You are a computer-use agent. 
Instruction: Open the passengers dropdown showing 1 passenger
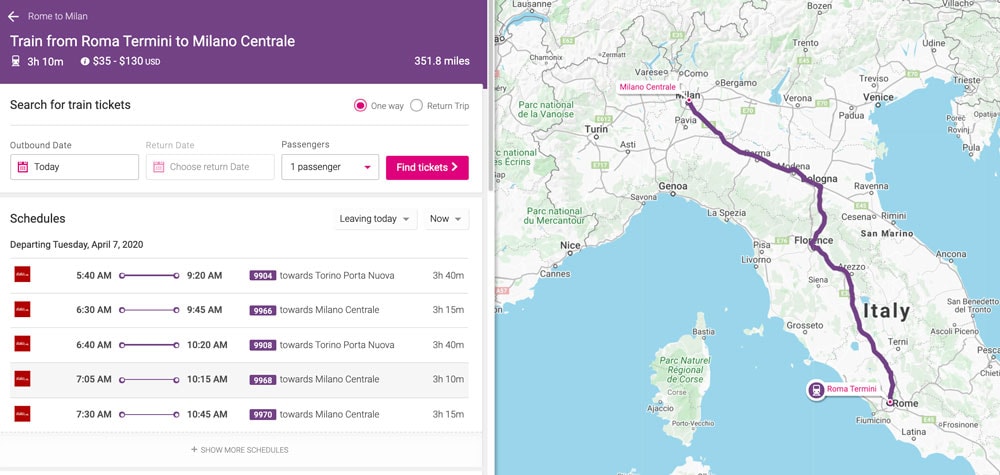(x=330, y=167)
